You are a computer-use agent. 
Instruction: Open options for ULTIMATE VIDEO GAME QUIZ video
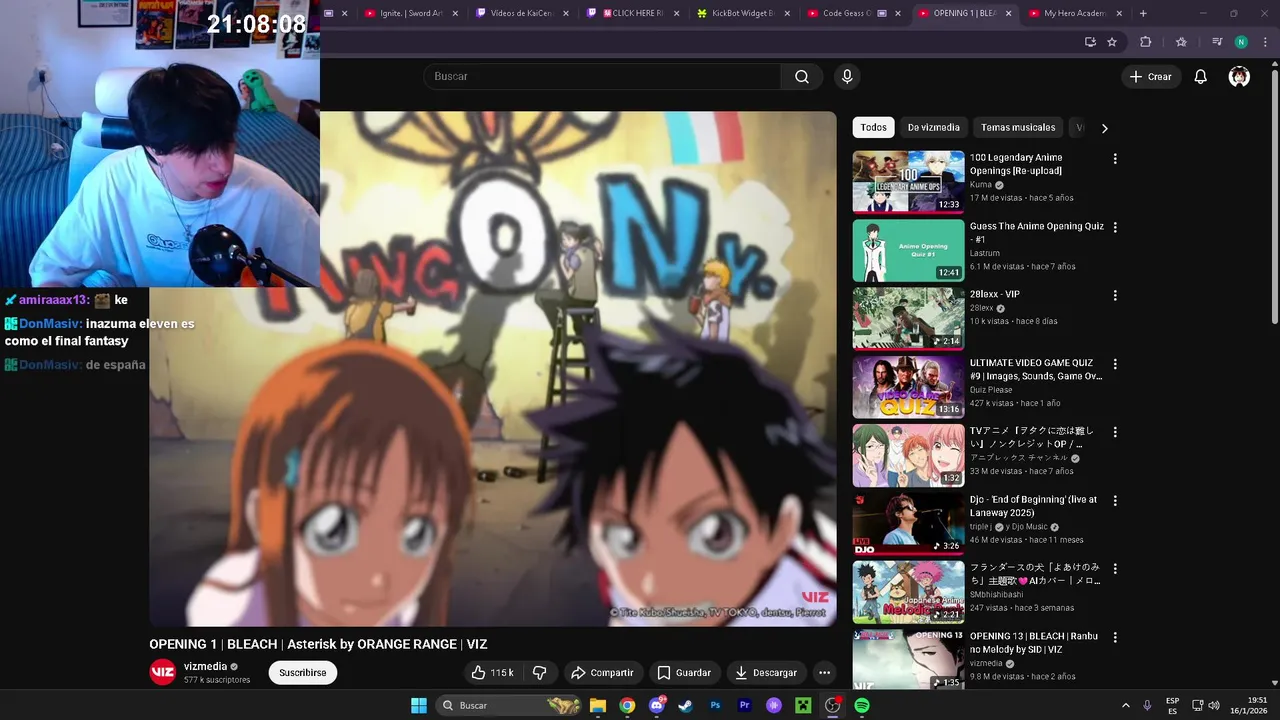pyautogui.click(x=1115, y=364)
